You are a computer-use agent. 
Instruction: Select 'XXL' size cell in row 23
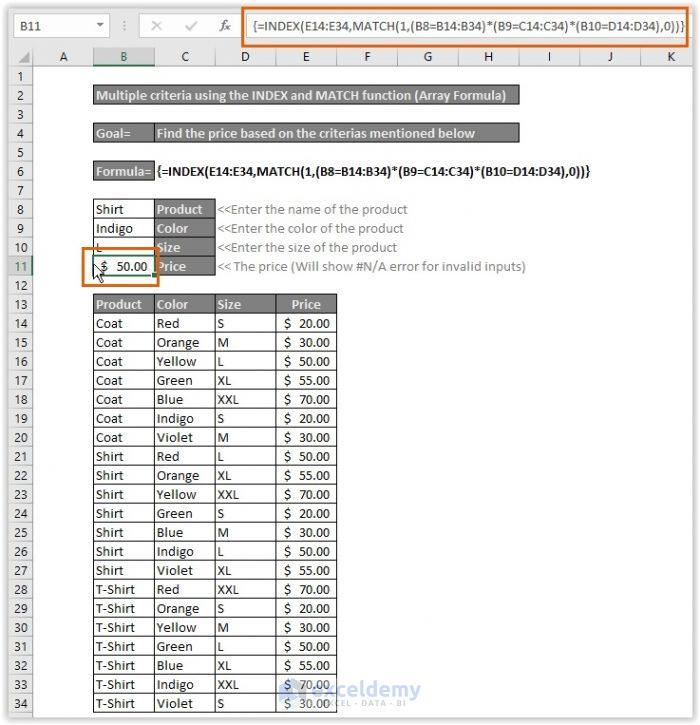click(x=246, y=494)
